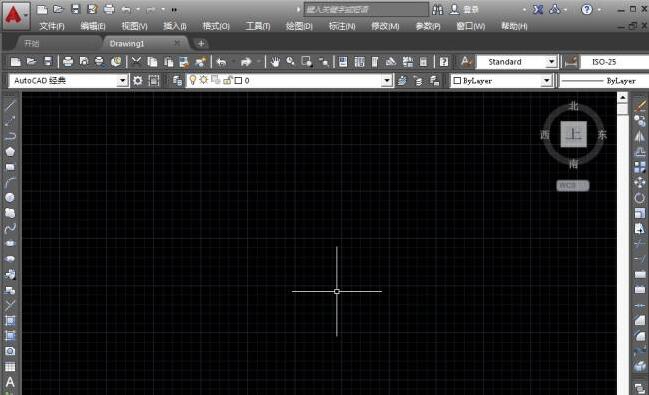Select the Table tool in draw toolbar

click(10, 367)
